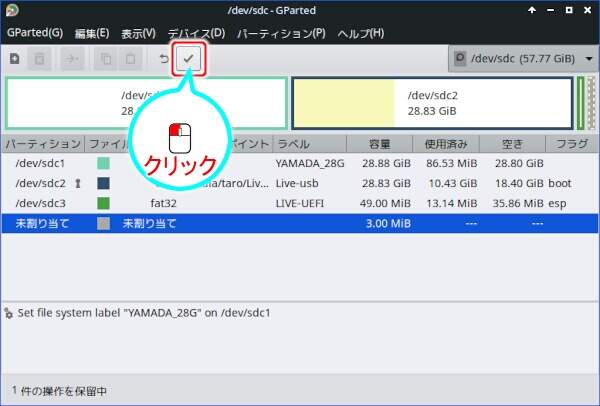The height and width of the screenshot is (406, 600).
Task: Sort by 容量 column header
Action: point(380,144)
